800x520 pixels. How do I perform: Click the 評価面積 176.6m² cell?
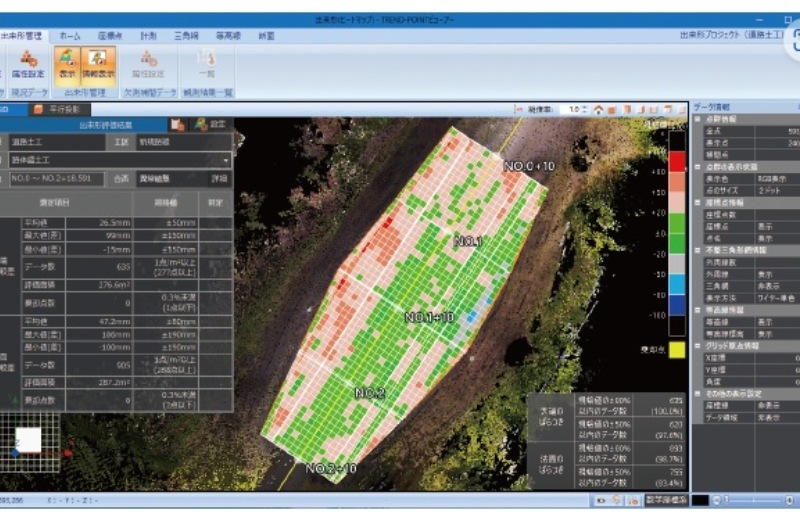[98, 285]
